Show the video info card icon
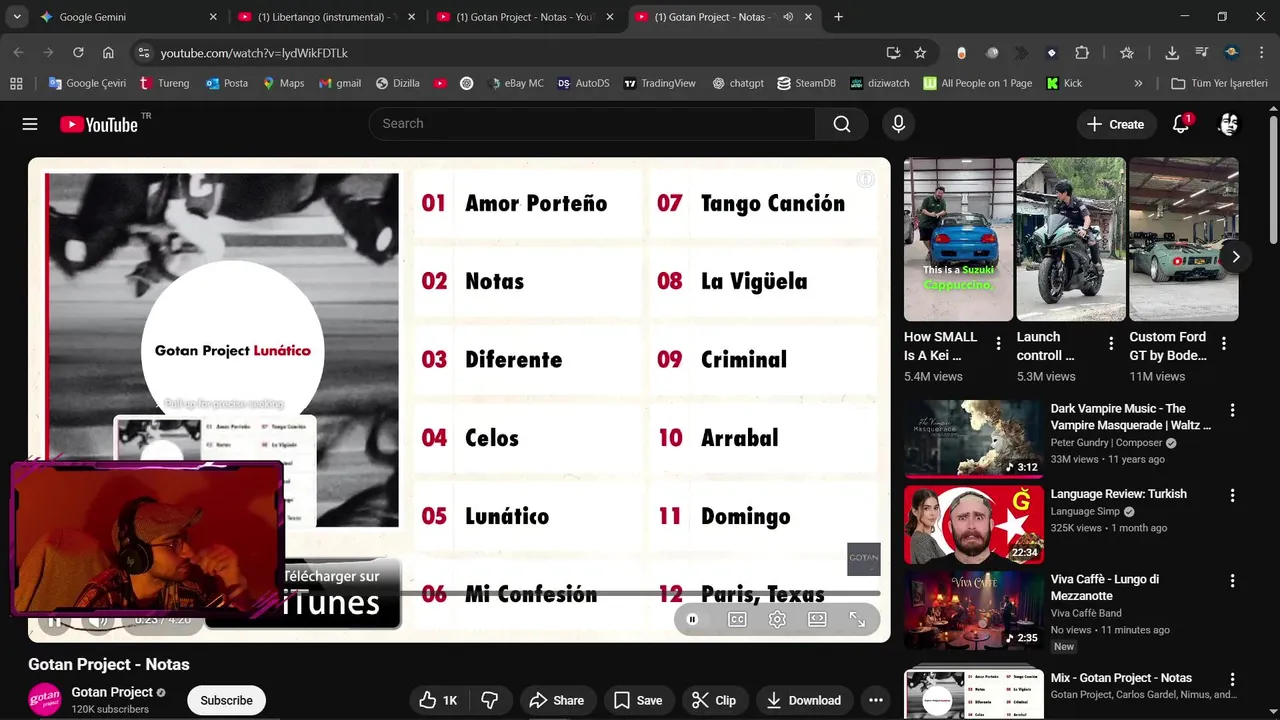The image size is (1280, 720). [x=865, y=179]
